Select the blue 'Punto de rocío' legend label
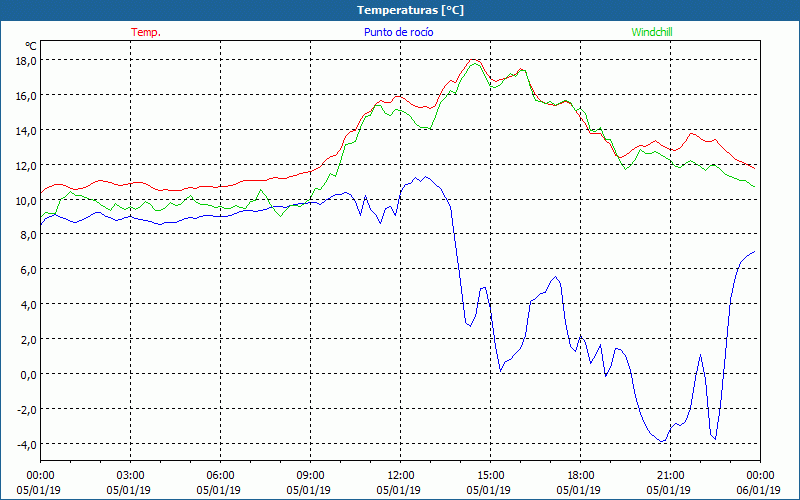Image resolution: width=800 pixels, height=500 pixels. click(398, 32)
